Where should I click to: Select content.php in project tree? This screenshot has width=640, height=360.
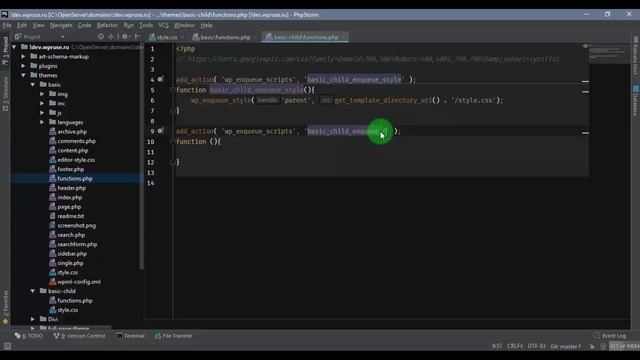coord(73,151)
